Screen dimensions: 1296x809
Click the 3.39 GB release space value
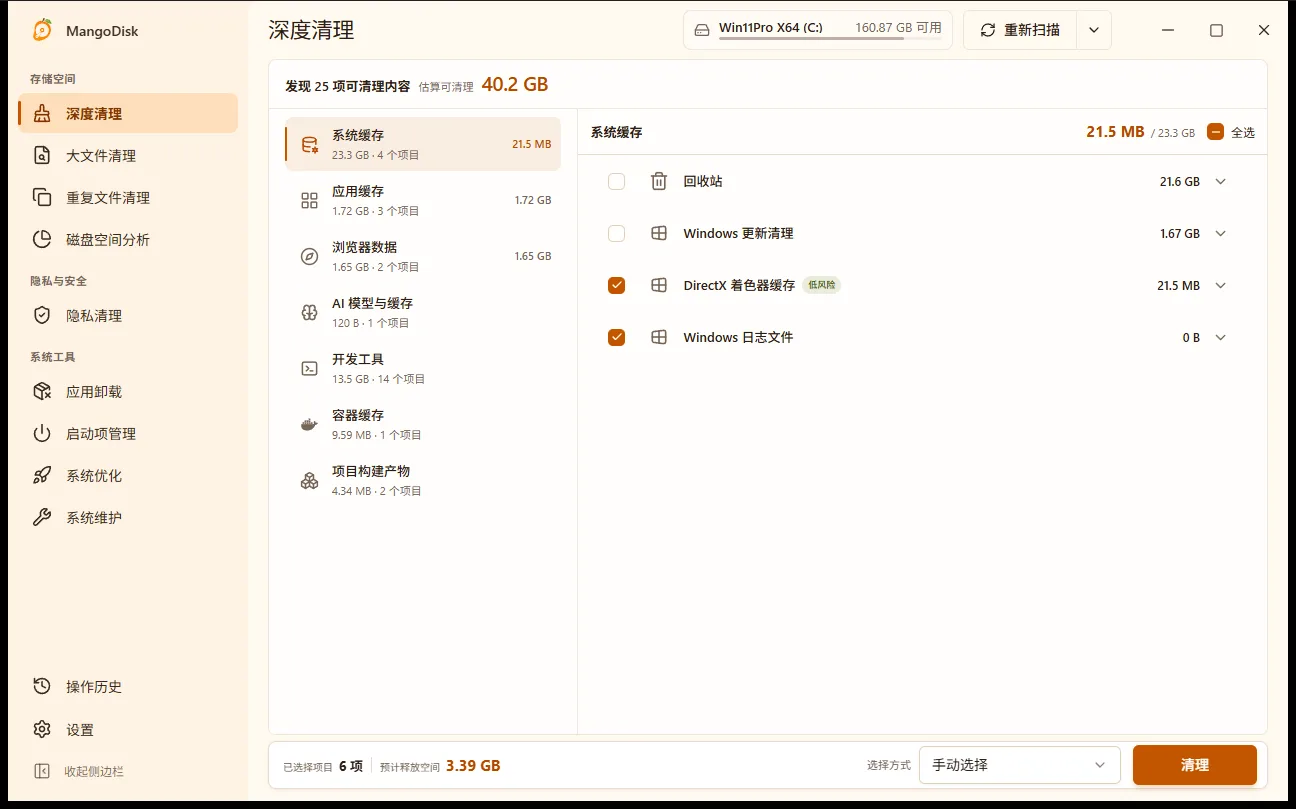[x=473, y=766]
